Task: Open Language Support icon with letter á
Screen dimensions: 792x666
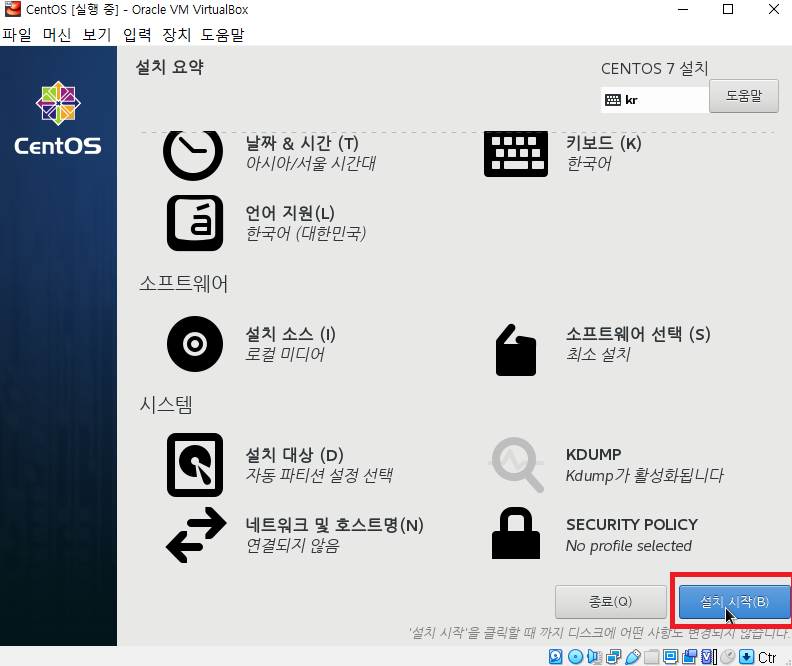Action: click(x=195, y=223)
